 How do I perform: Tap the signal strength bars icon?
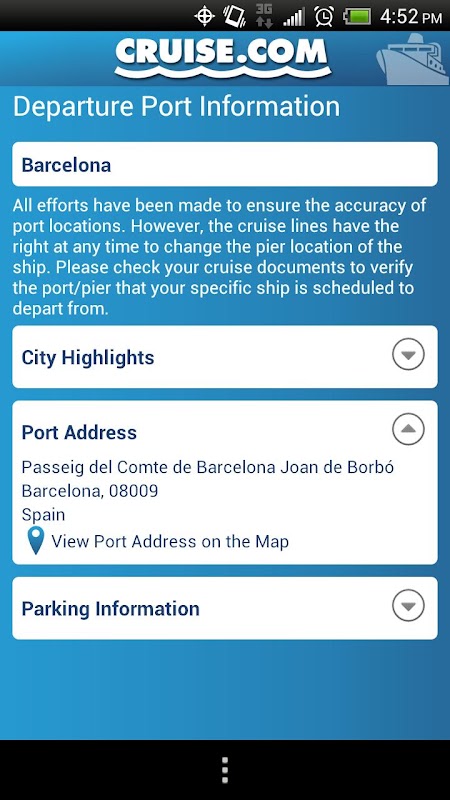pos(294,16)
